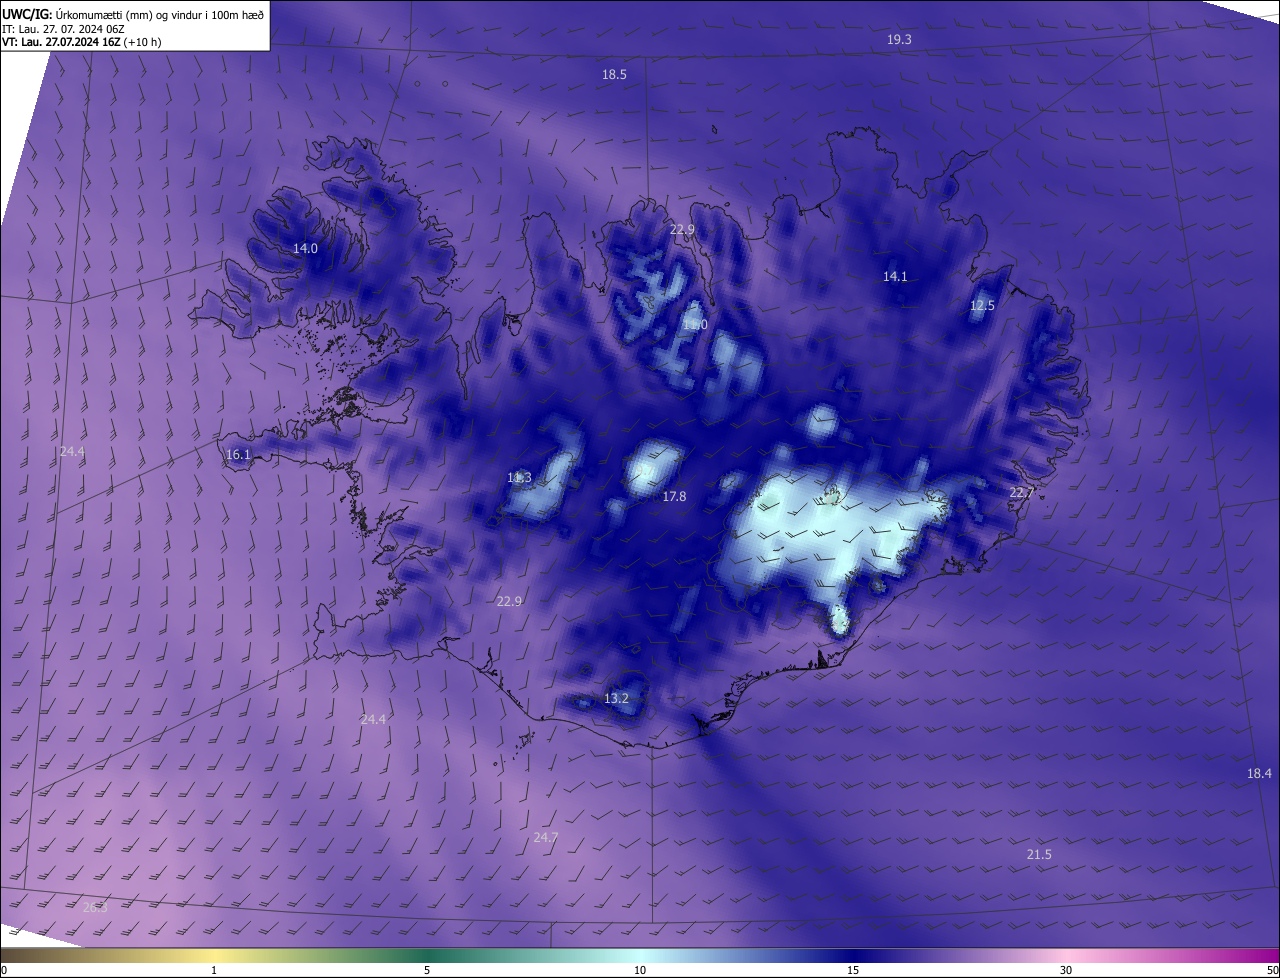The image size is (1280, 978).
Task: Select the 21.5 map value
Action: pos(1039,854)
